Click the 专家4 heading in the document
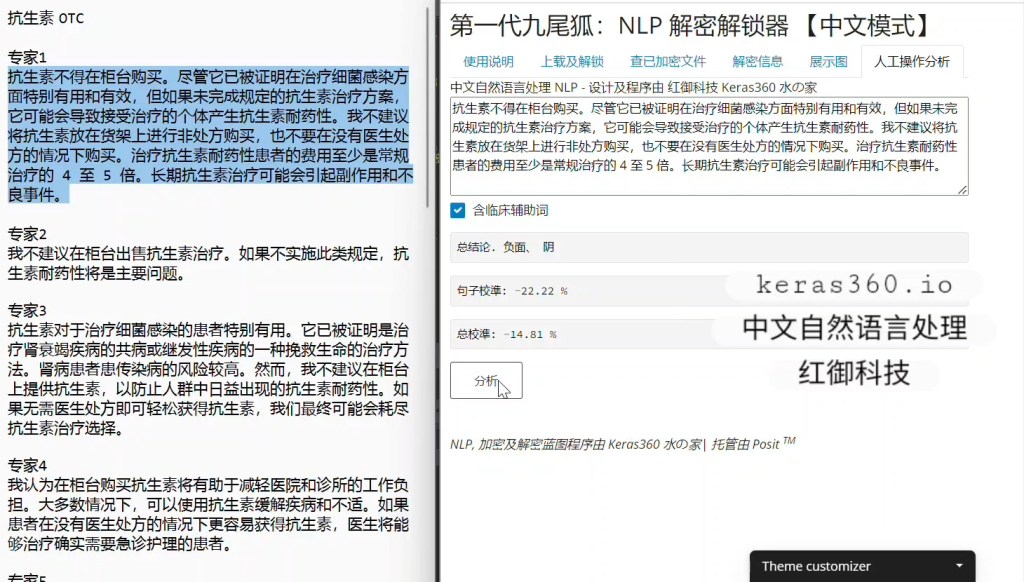This screenshot has width=1024, height=582. [28, 465]
